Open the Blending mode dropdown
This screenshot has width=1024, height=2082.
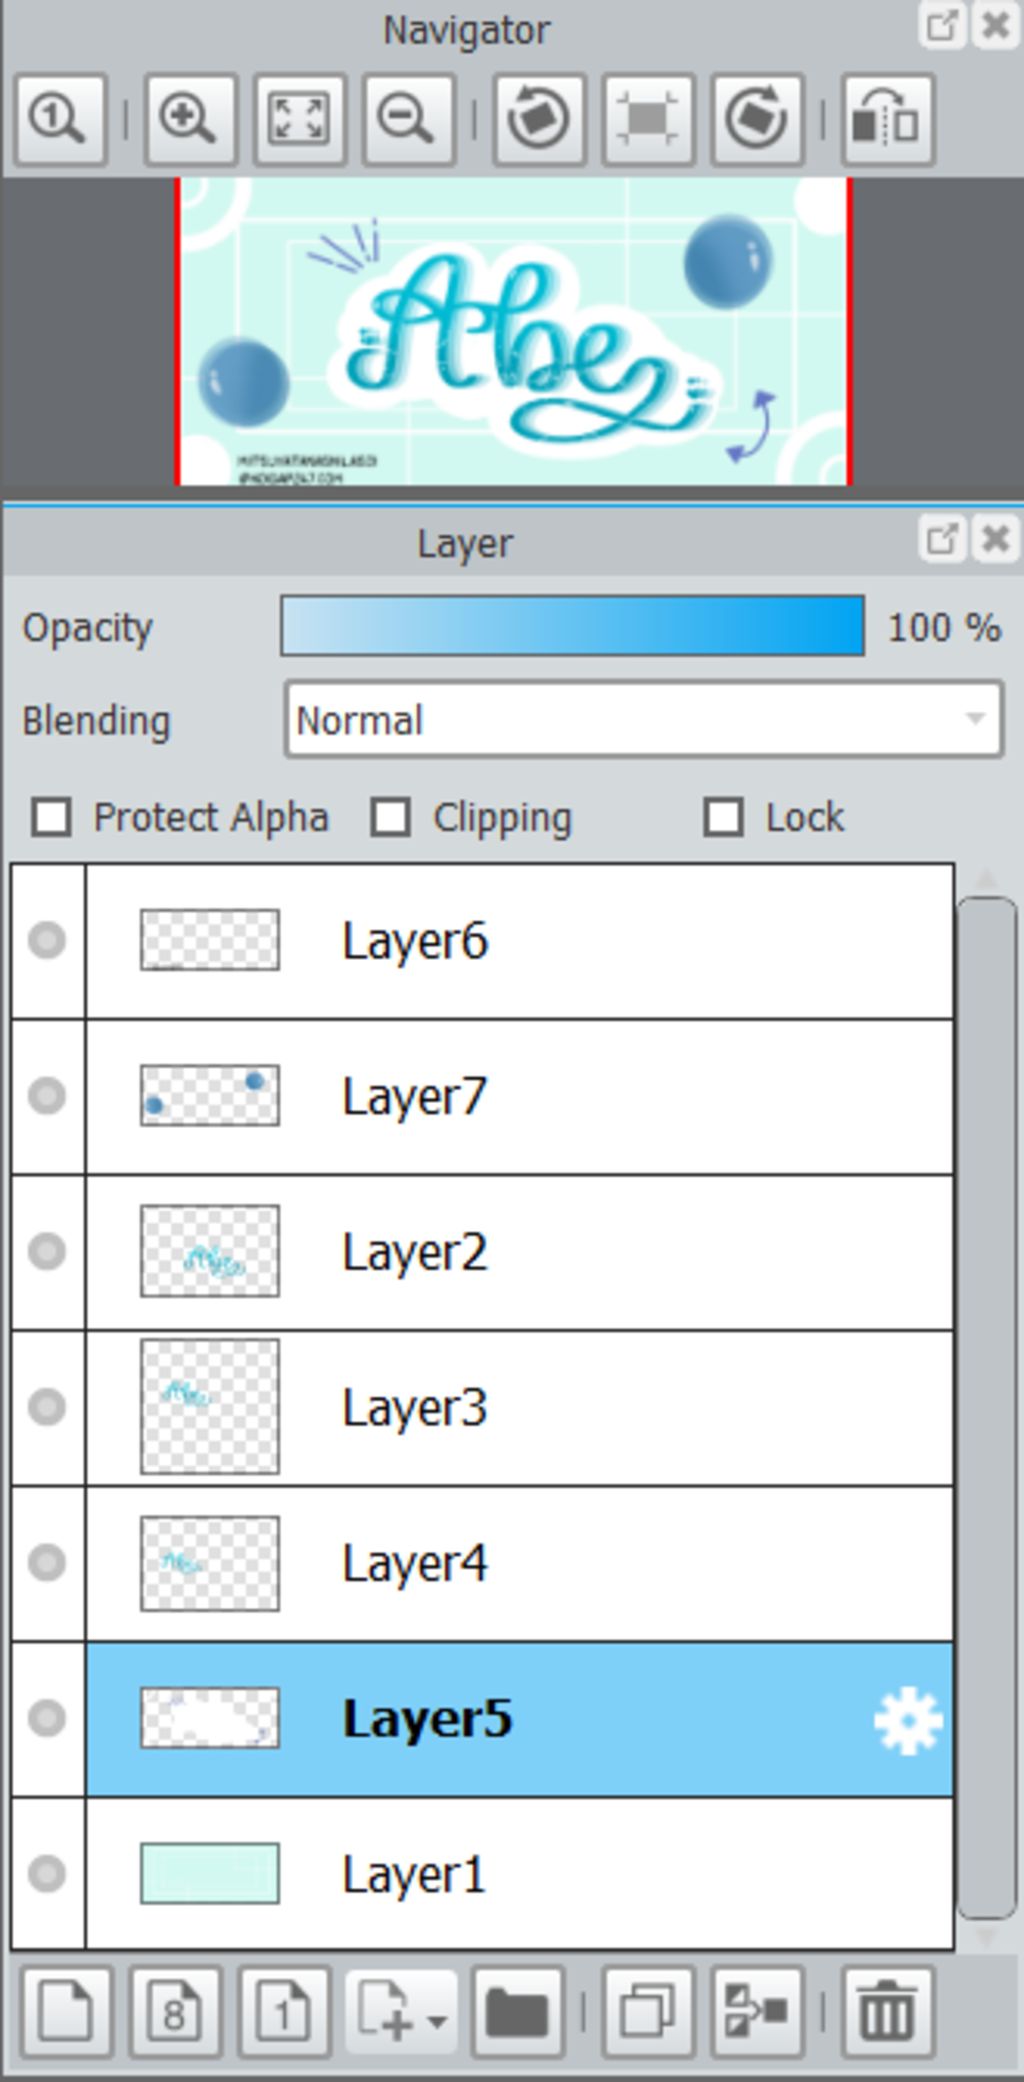[644, 720]
